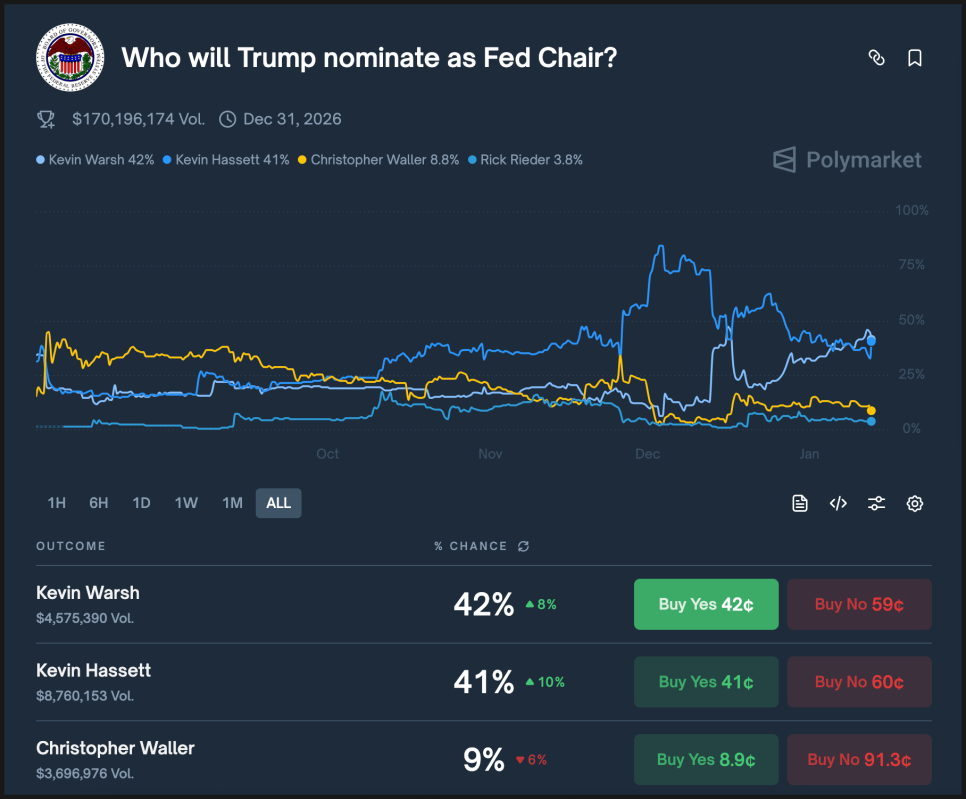This screenshot has height=799, width=966.
Task: Open chart filter sliders icon
Action: (876, 503)
